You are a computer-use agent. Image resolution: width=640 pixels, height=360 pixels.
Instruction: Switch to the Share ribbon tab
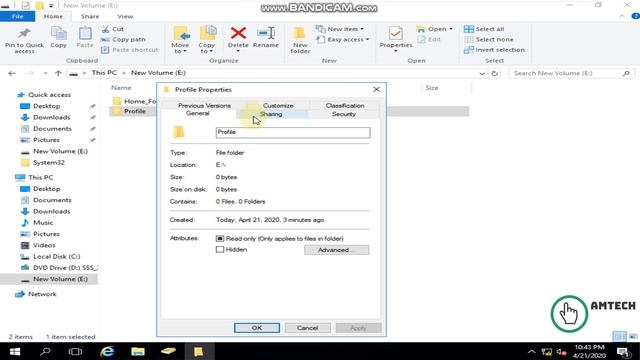tap(90, 16)
